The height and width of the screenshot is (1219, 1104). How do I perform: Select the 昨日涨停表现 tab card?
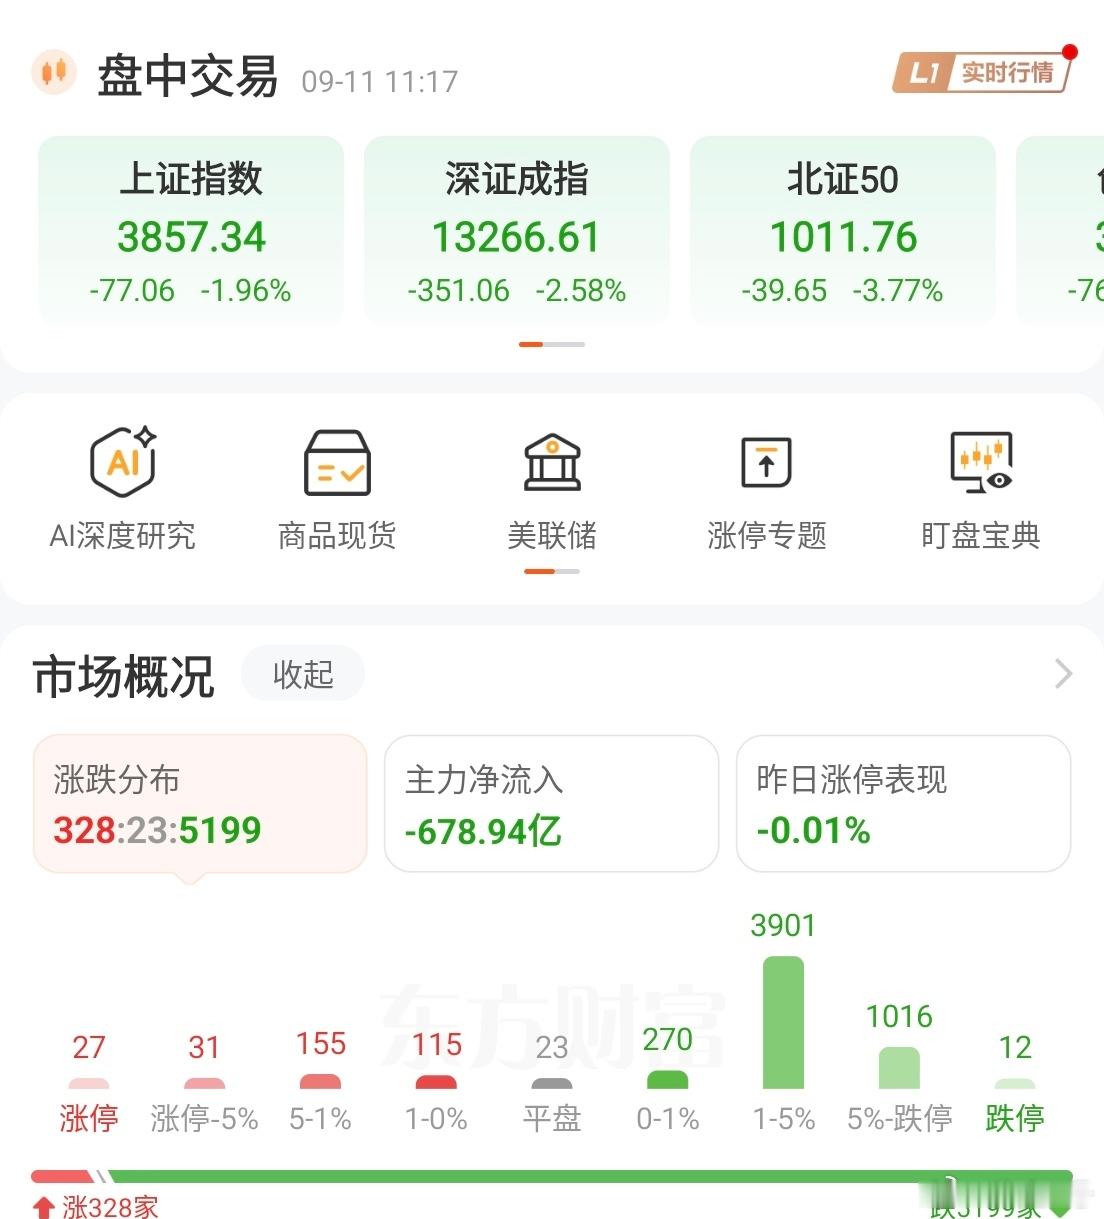[x=904, y=804]
